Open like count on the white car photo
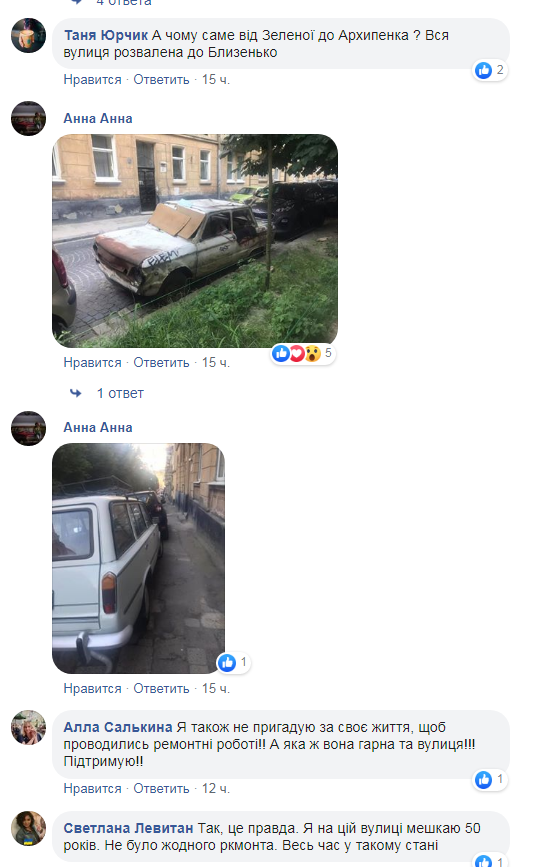The image size is (546, 867). click(234, 662)
